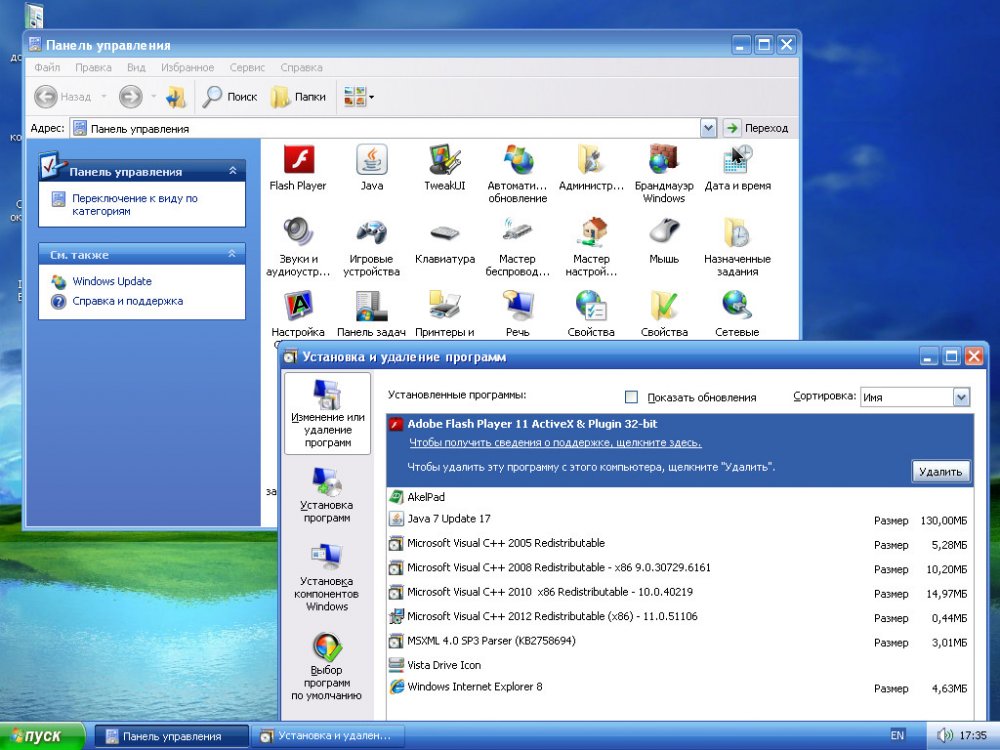Open the Сервис menu

(247, 68)
